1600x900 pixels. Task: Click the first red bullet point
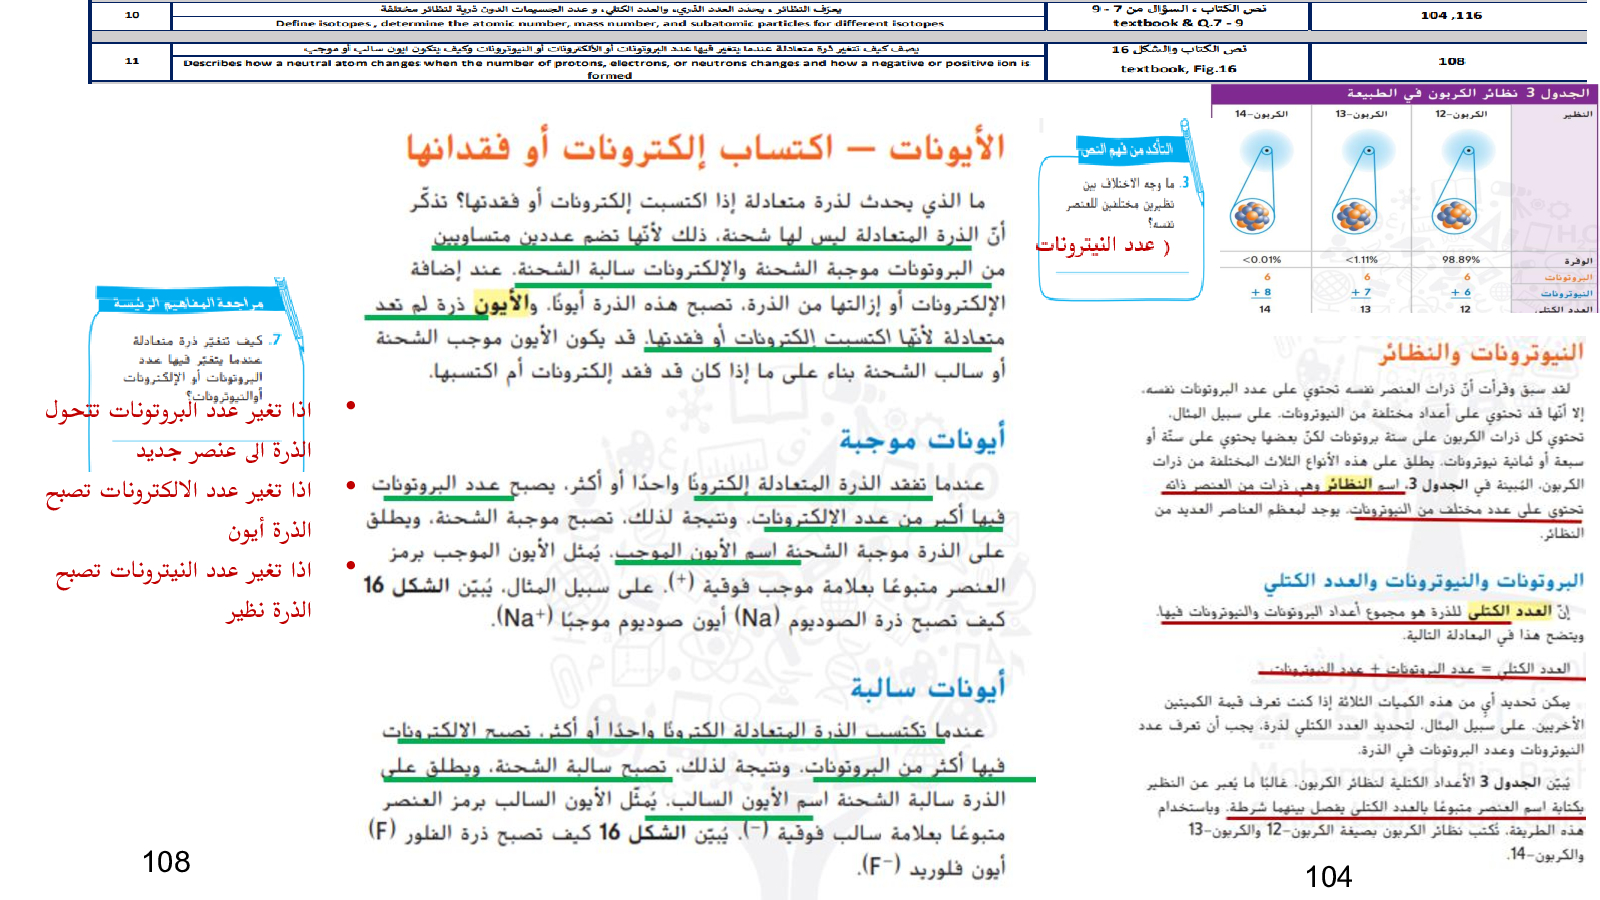[x=351, y=405]
